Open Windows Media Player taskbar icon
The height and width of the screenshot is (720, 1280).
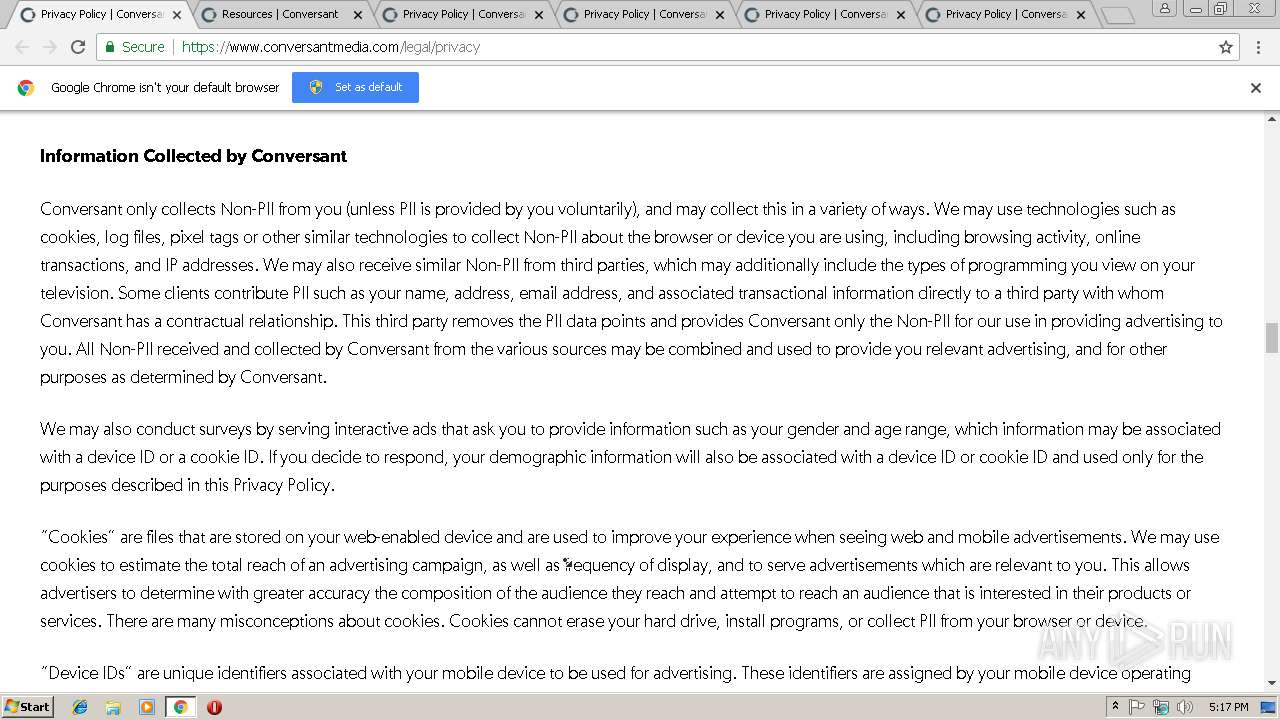(147, 707)
